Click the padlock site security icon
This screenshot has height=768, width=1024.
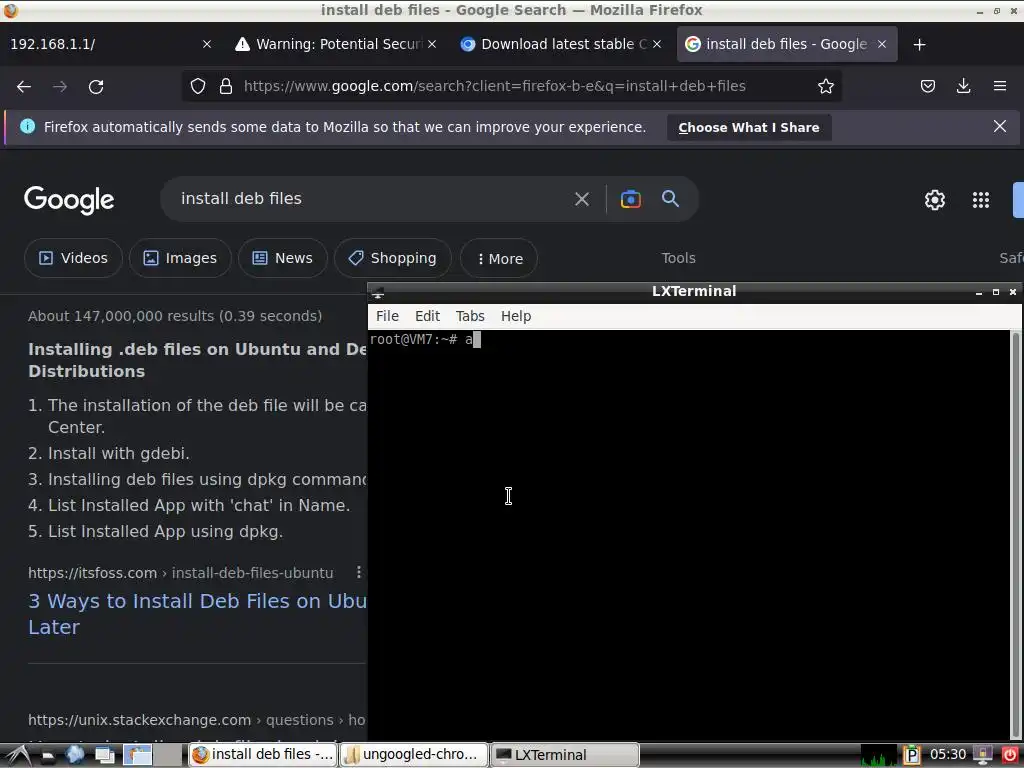(226, 86)
